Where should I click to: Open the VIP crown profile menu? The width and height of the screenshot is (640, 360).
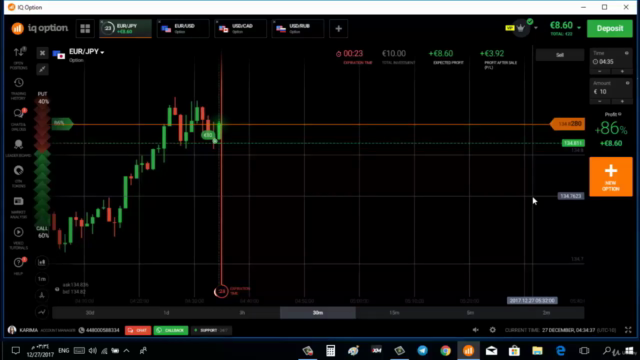coord(521,28)
